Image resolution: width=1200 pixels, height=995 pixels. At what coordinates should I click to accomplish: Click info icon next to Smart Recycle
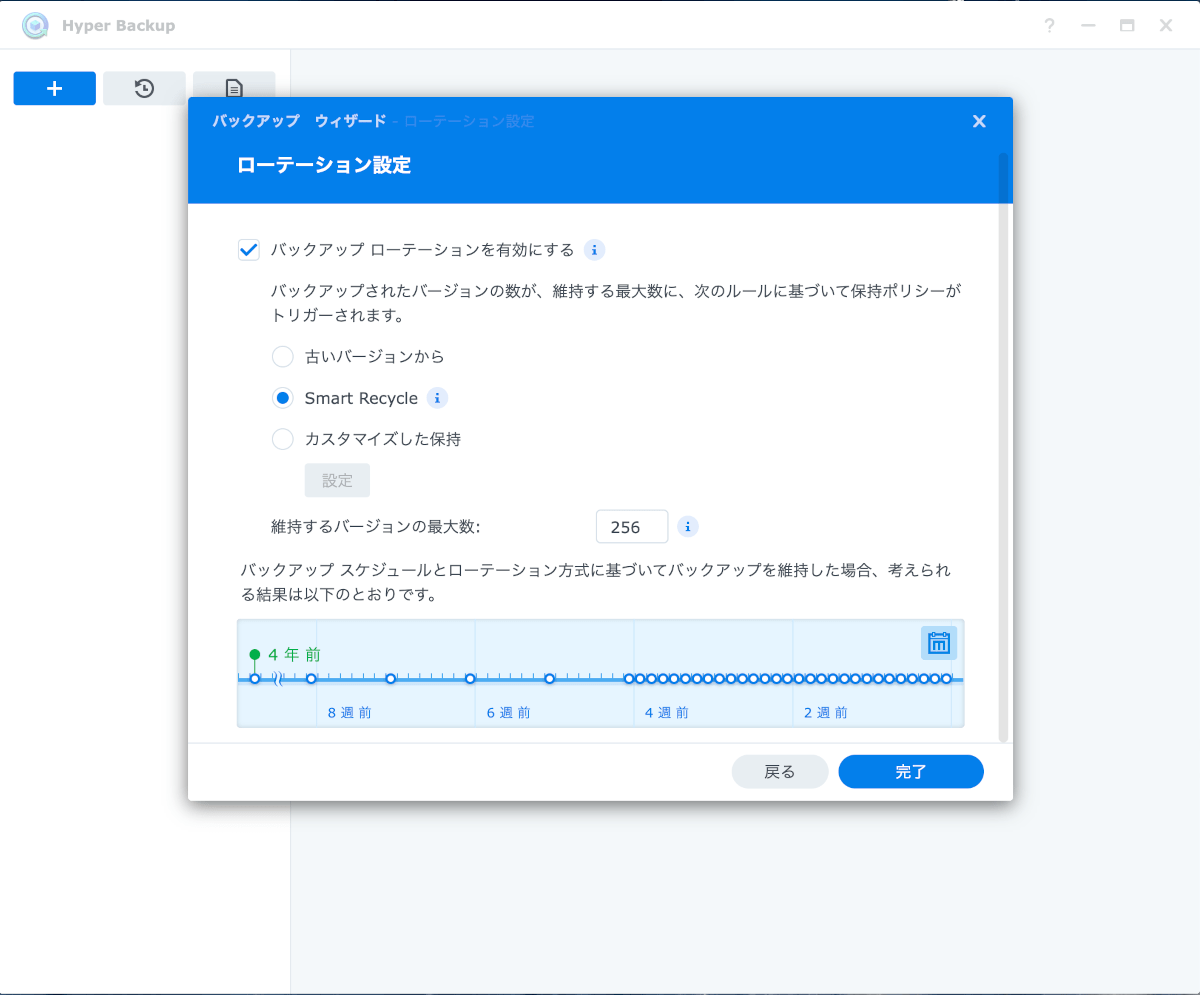point(437,398)
